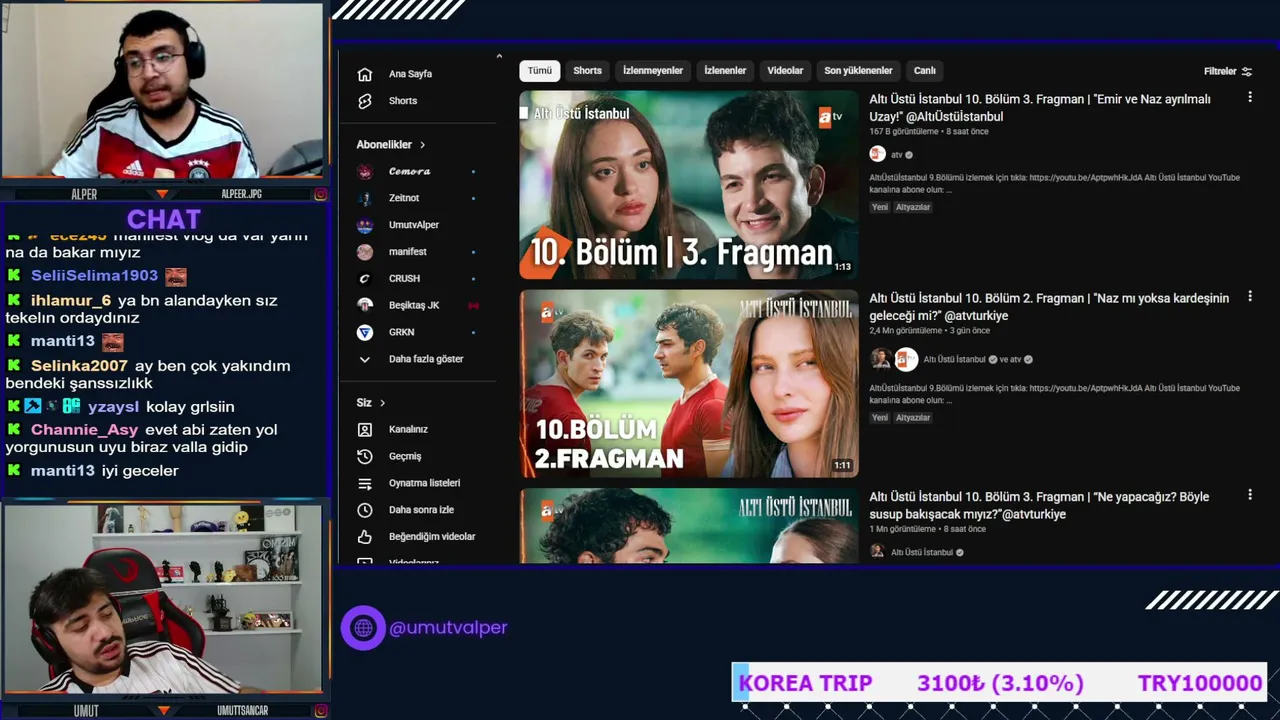Click the Altyazılar badge under the second video
The image size is (1280, 720).
click(913, 418)
